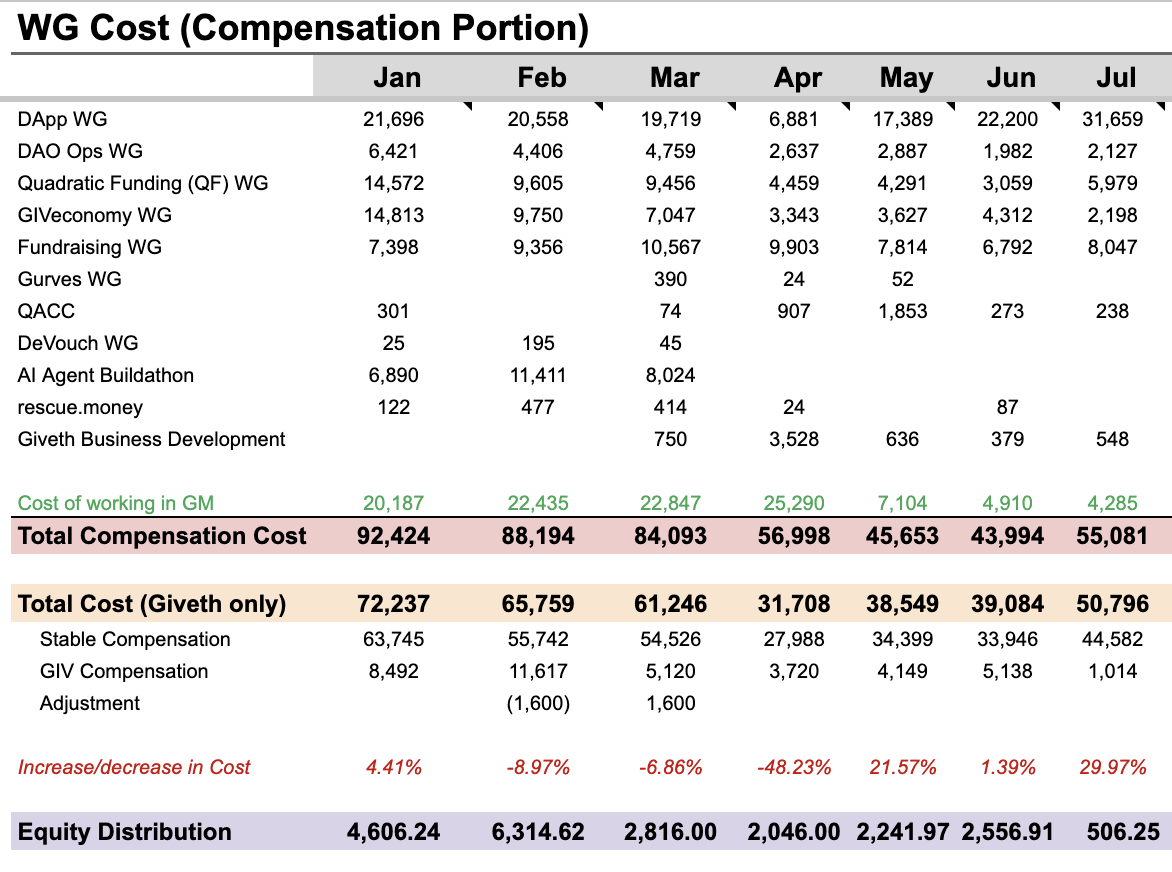
Task: Click the GIVeconomy WG February value 9,750
Action: point(538,215)
